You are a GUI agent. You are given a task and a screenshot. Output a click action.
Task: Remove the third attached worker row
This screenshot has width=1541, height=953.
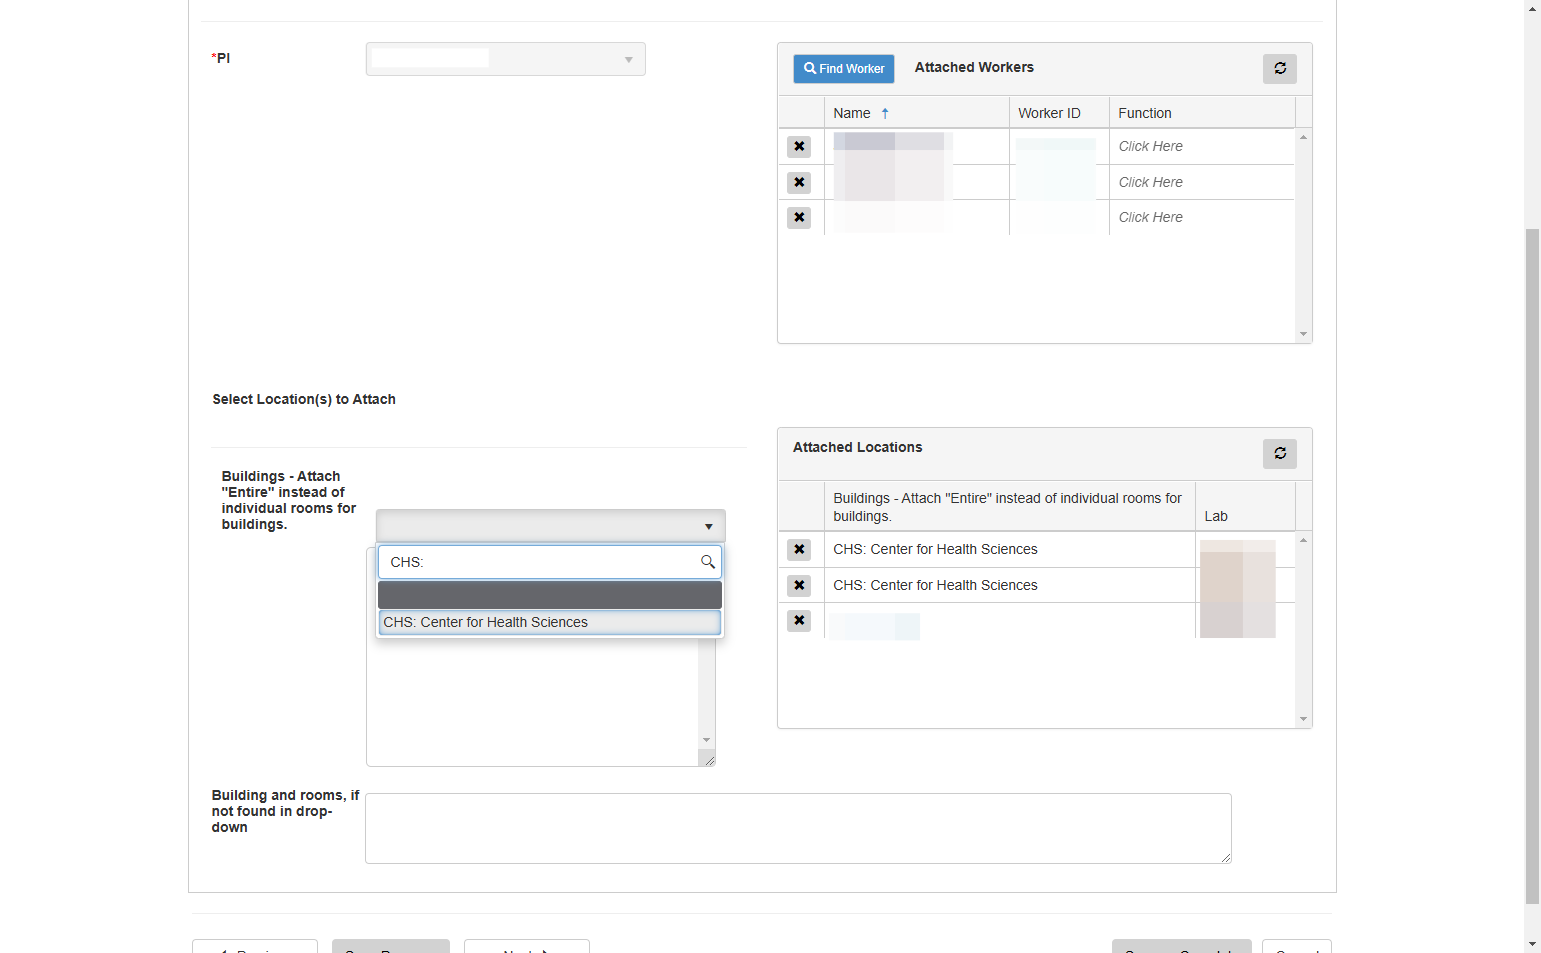pyautogui.click(x=799, y=218)
